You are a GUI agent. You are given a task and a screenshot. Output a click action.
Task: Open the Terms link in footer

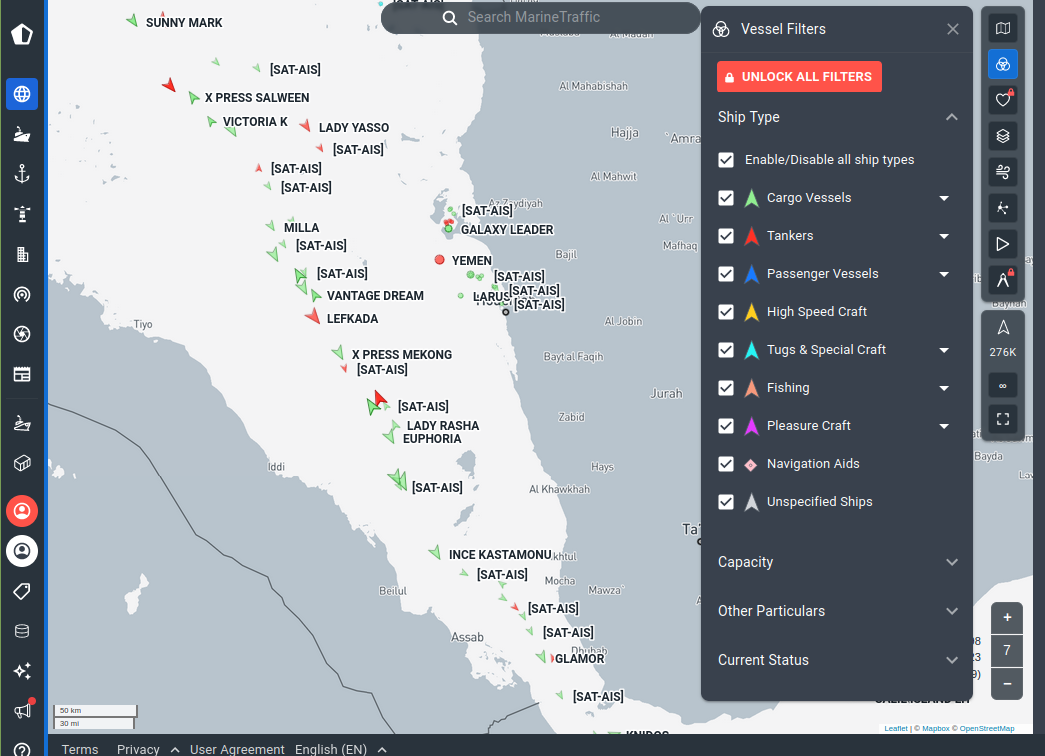[x=80, y=749]
